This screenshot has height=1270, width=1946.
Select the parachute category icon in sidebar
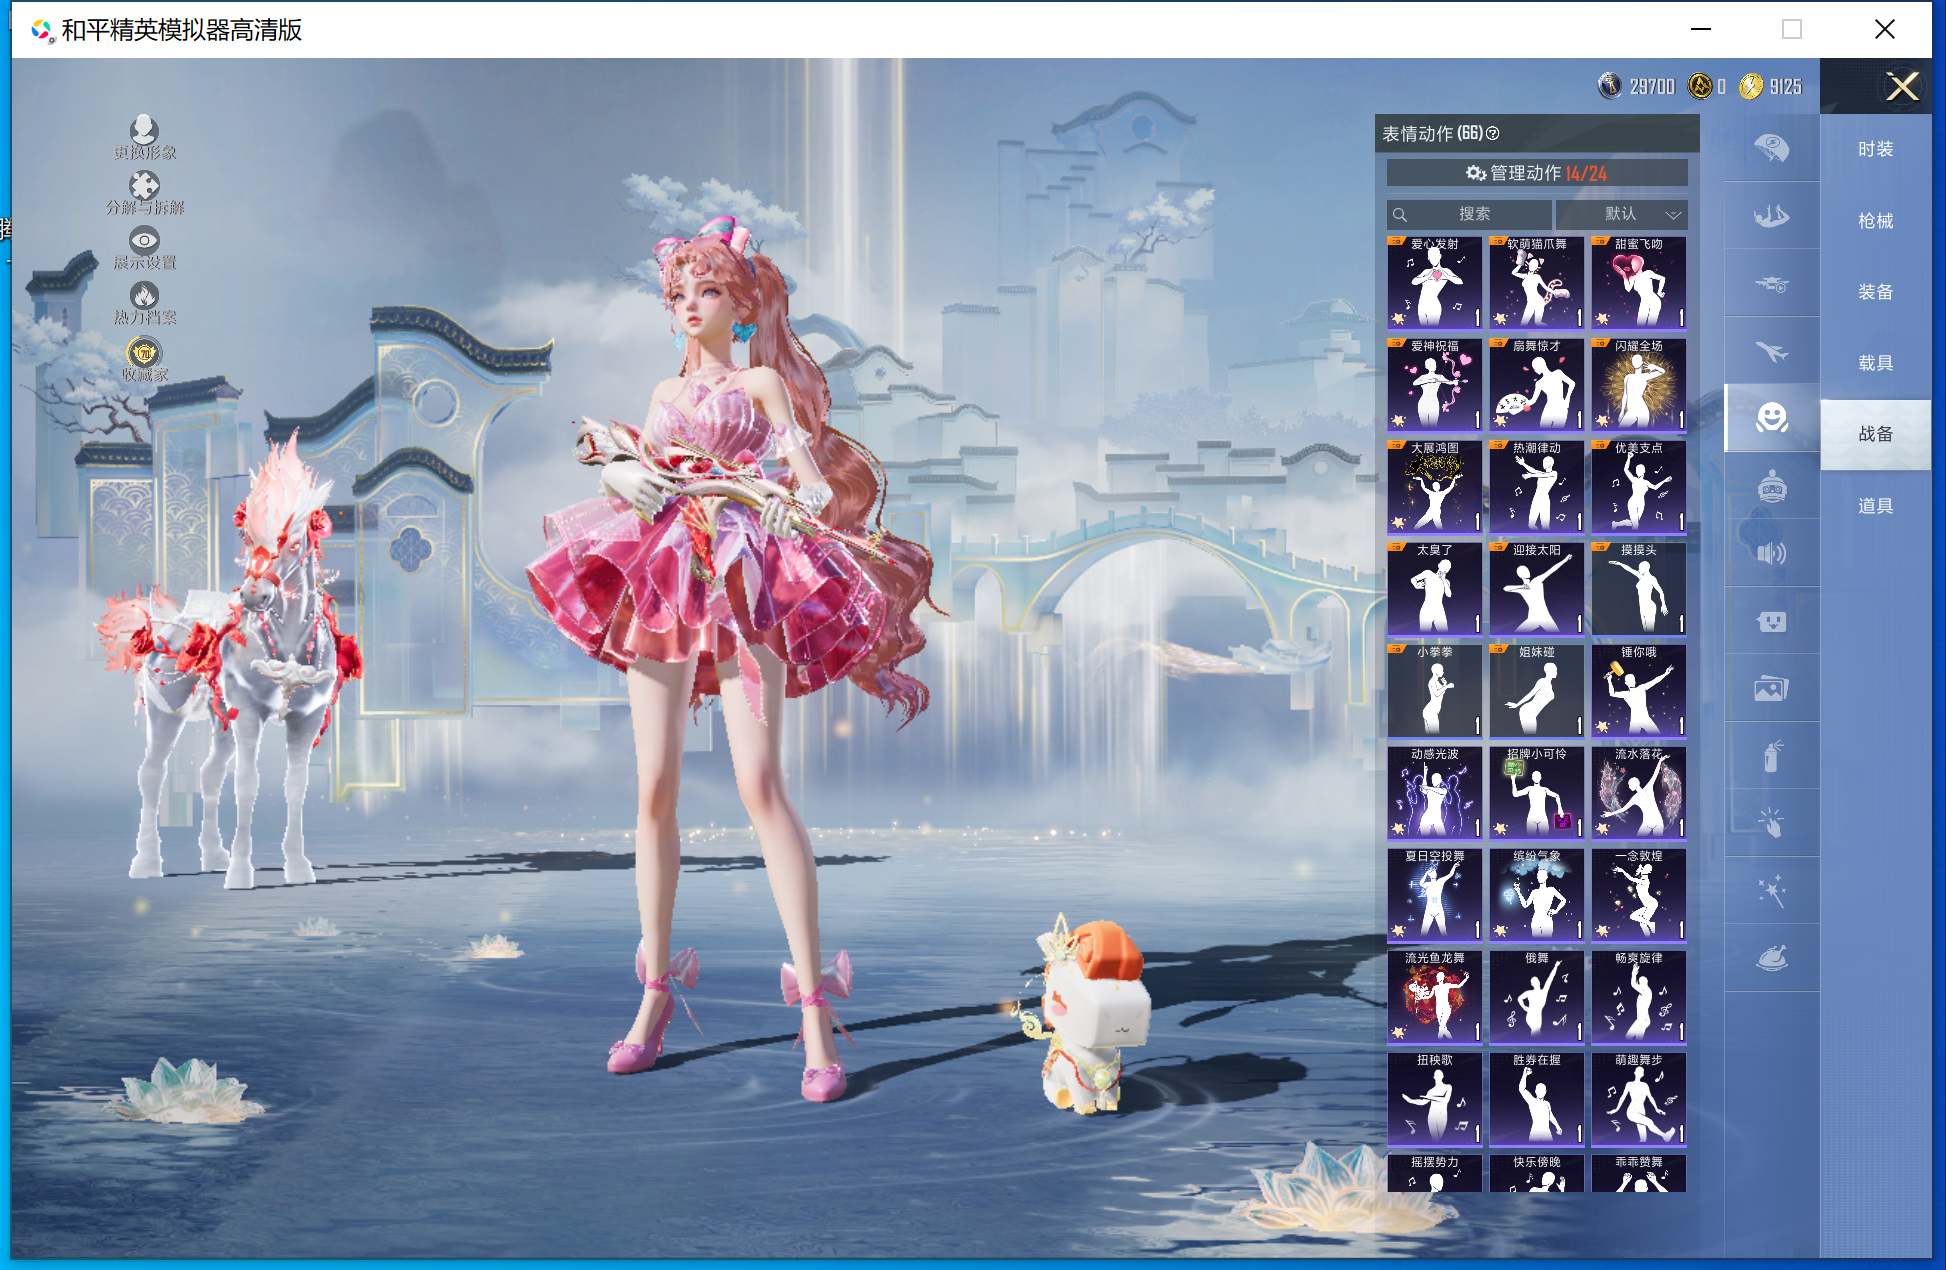click(x=1771, y=148)
